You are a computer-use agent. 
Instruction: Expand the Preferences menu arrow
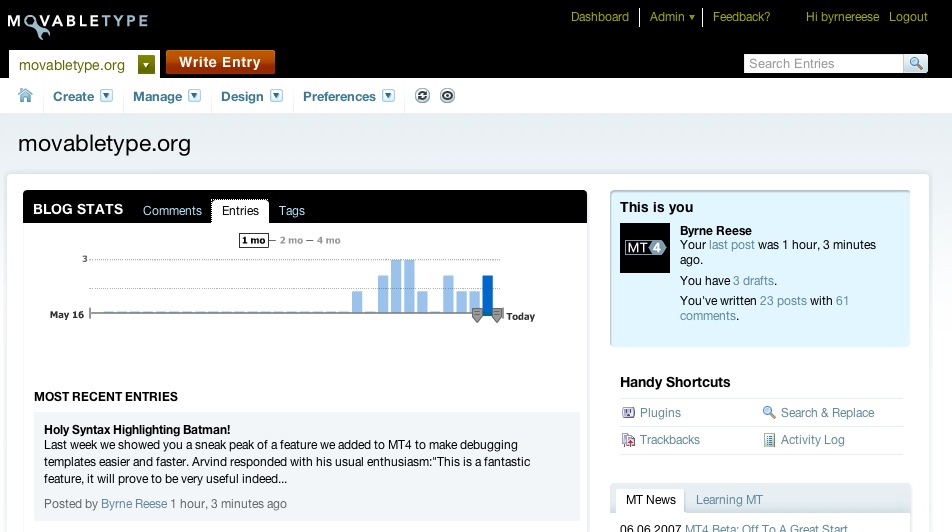pos(388,96)
